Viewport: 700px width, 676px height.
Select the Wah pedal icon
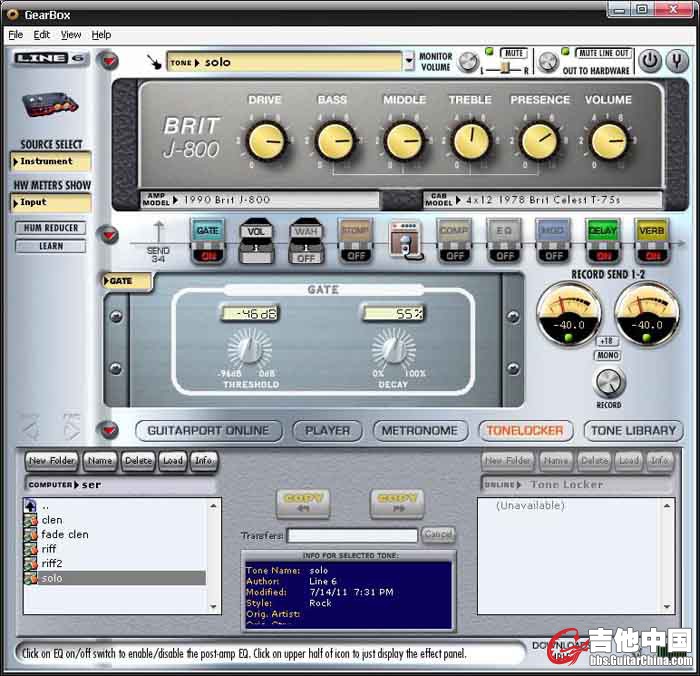tap(306, 231)
